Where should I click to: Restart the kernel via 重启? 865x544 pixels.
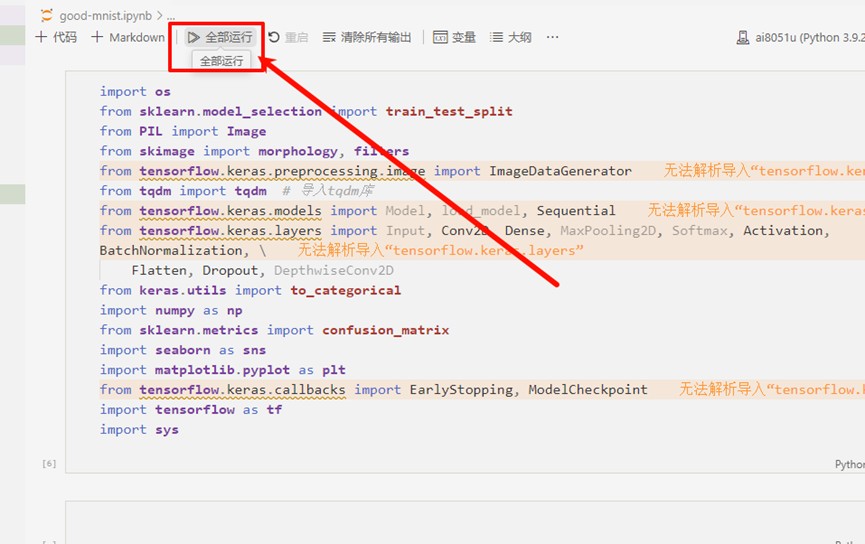(x=288, y=37)
